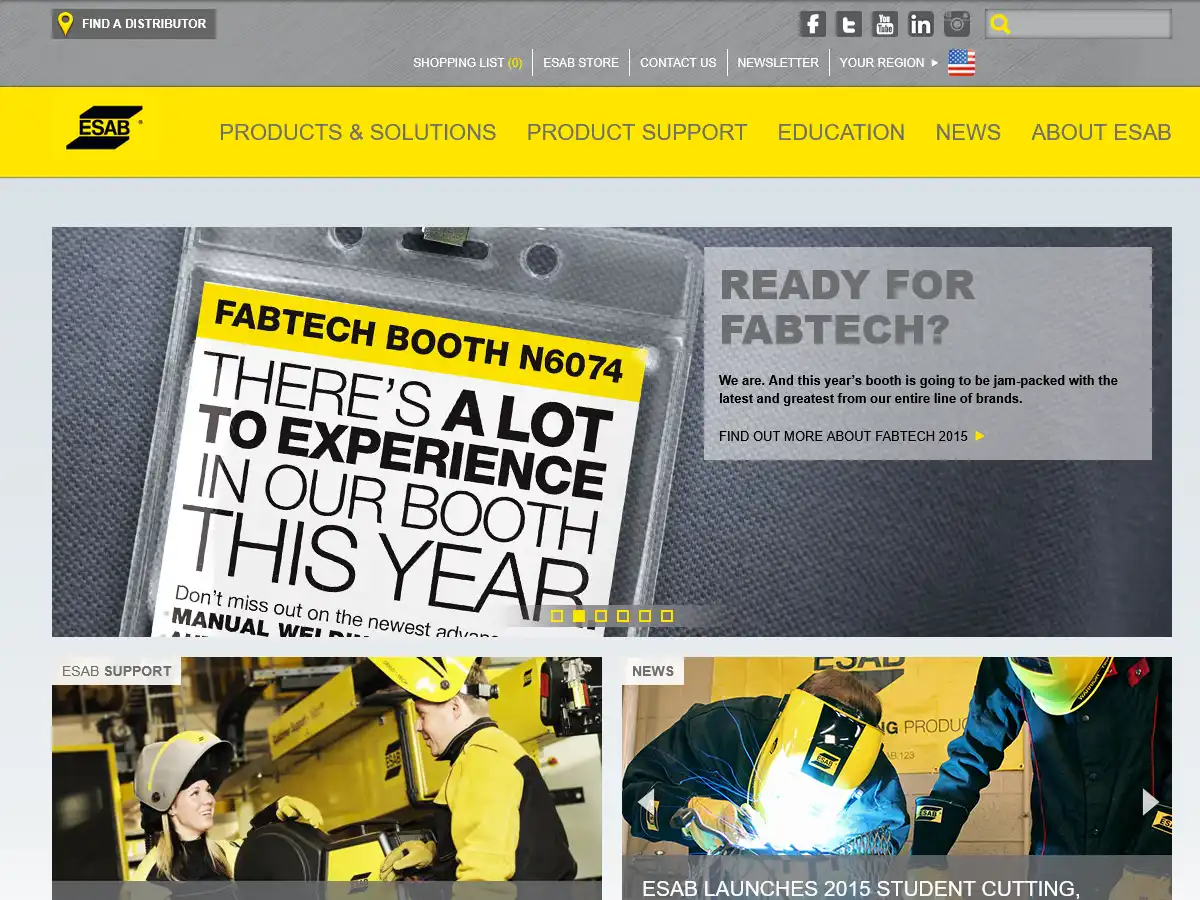Go to the ESAB Store link
The width and height of the screenshot is (1200, 900).
(581, 62)
